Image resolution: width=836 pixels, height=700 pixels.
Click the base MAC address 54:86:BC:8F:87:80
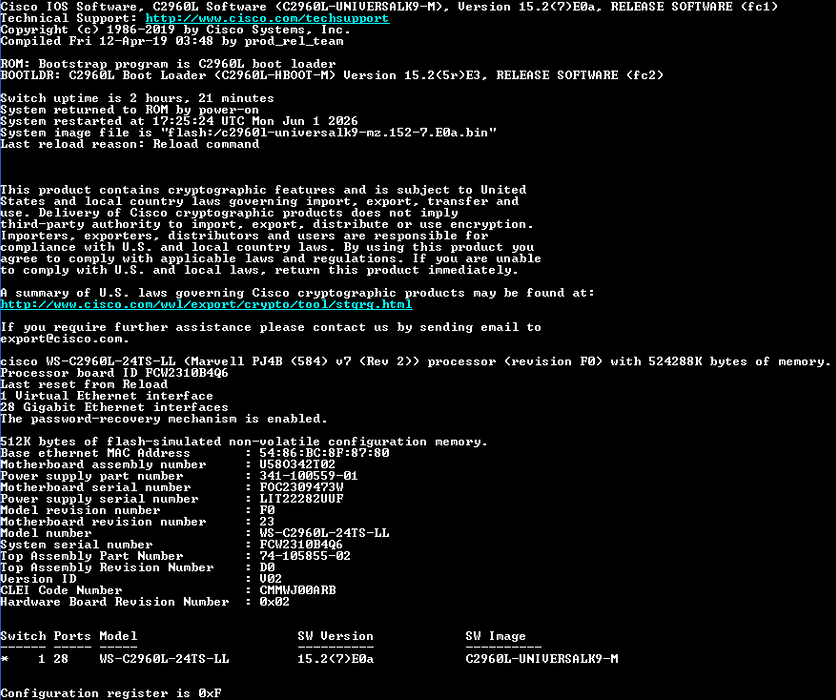[324, 453]
